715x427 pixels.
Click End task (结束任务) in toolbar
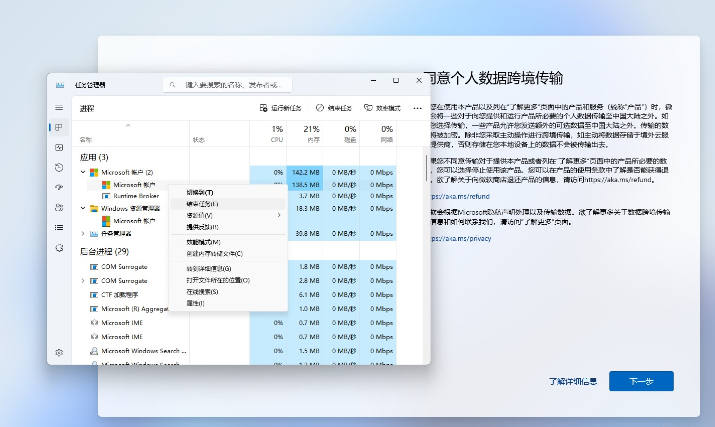[x=334, y=108]
